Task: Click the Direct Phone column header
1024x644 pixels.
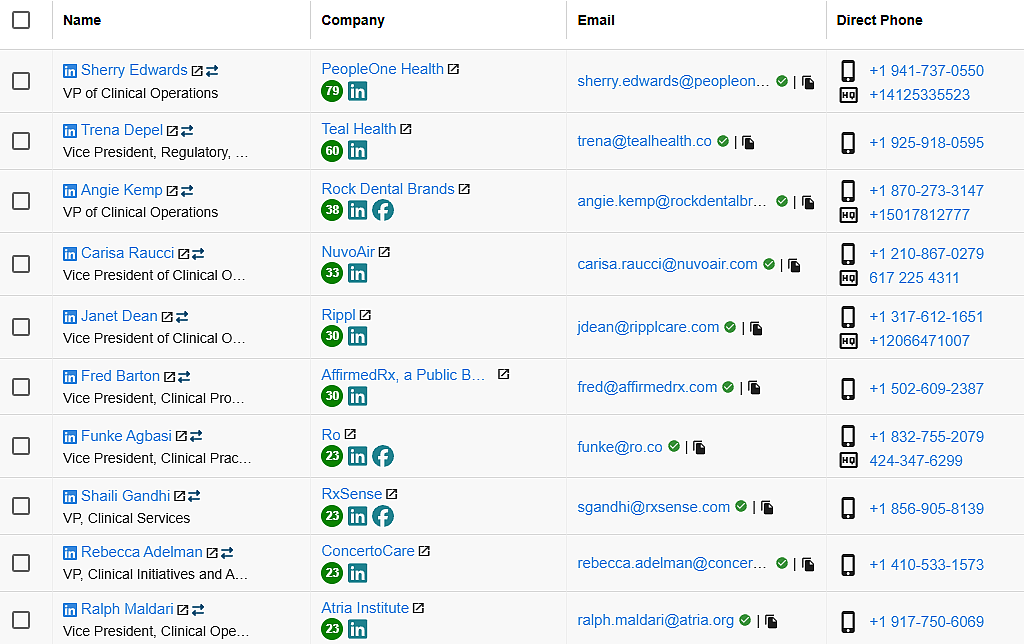Action: click(x=879, y=20)
